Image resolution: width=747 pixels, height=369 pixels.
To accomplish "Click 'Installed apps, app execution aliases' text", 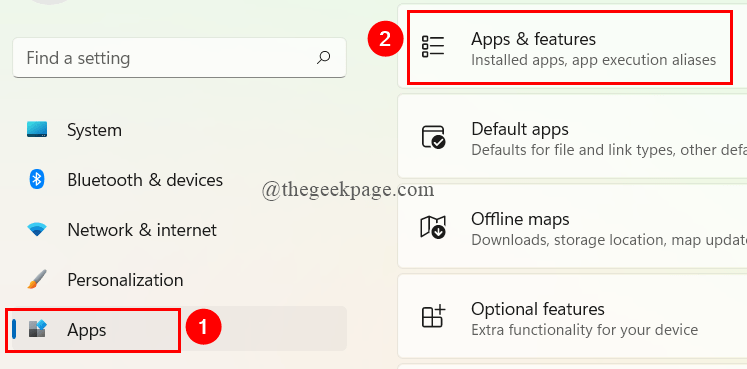I will tap(594, 60).
